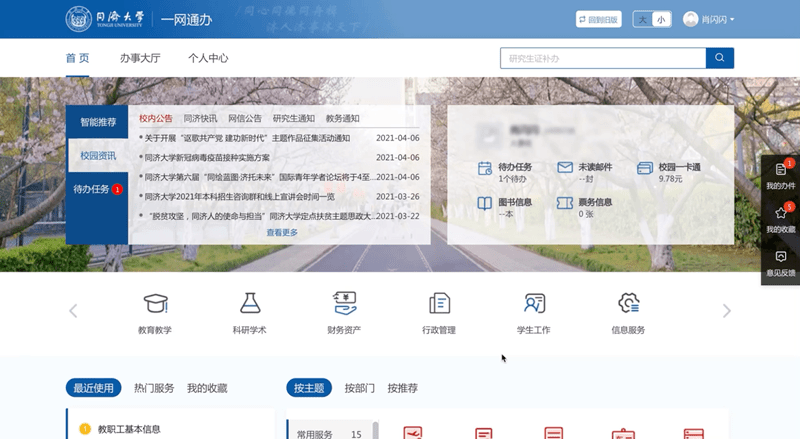Switch font size to 小
800x439 pixels.
(660, 19)
